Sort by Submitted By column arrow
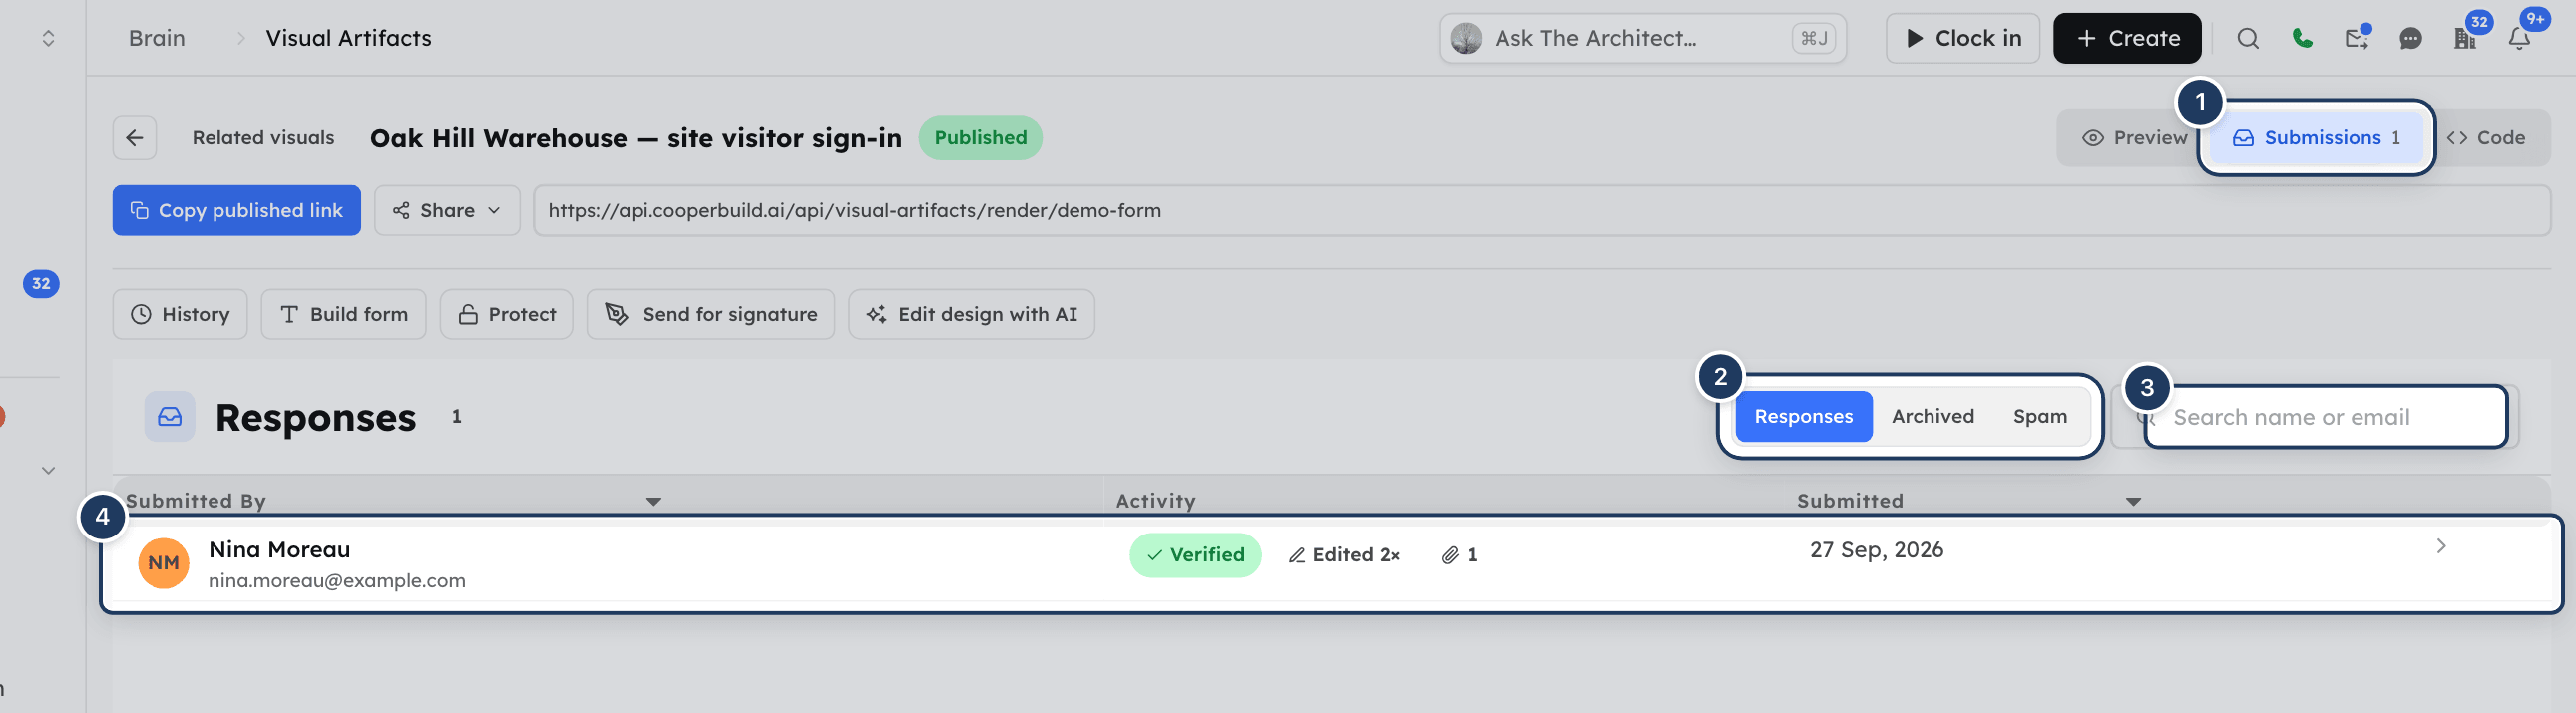This screenshot has width=2576, height=713. click(x=653, y=501)
